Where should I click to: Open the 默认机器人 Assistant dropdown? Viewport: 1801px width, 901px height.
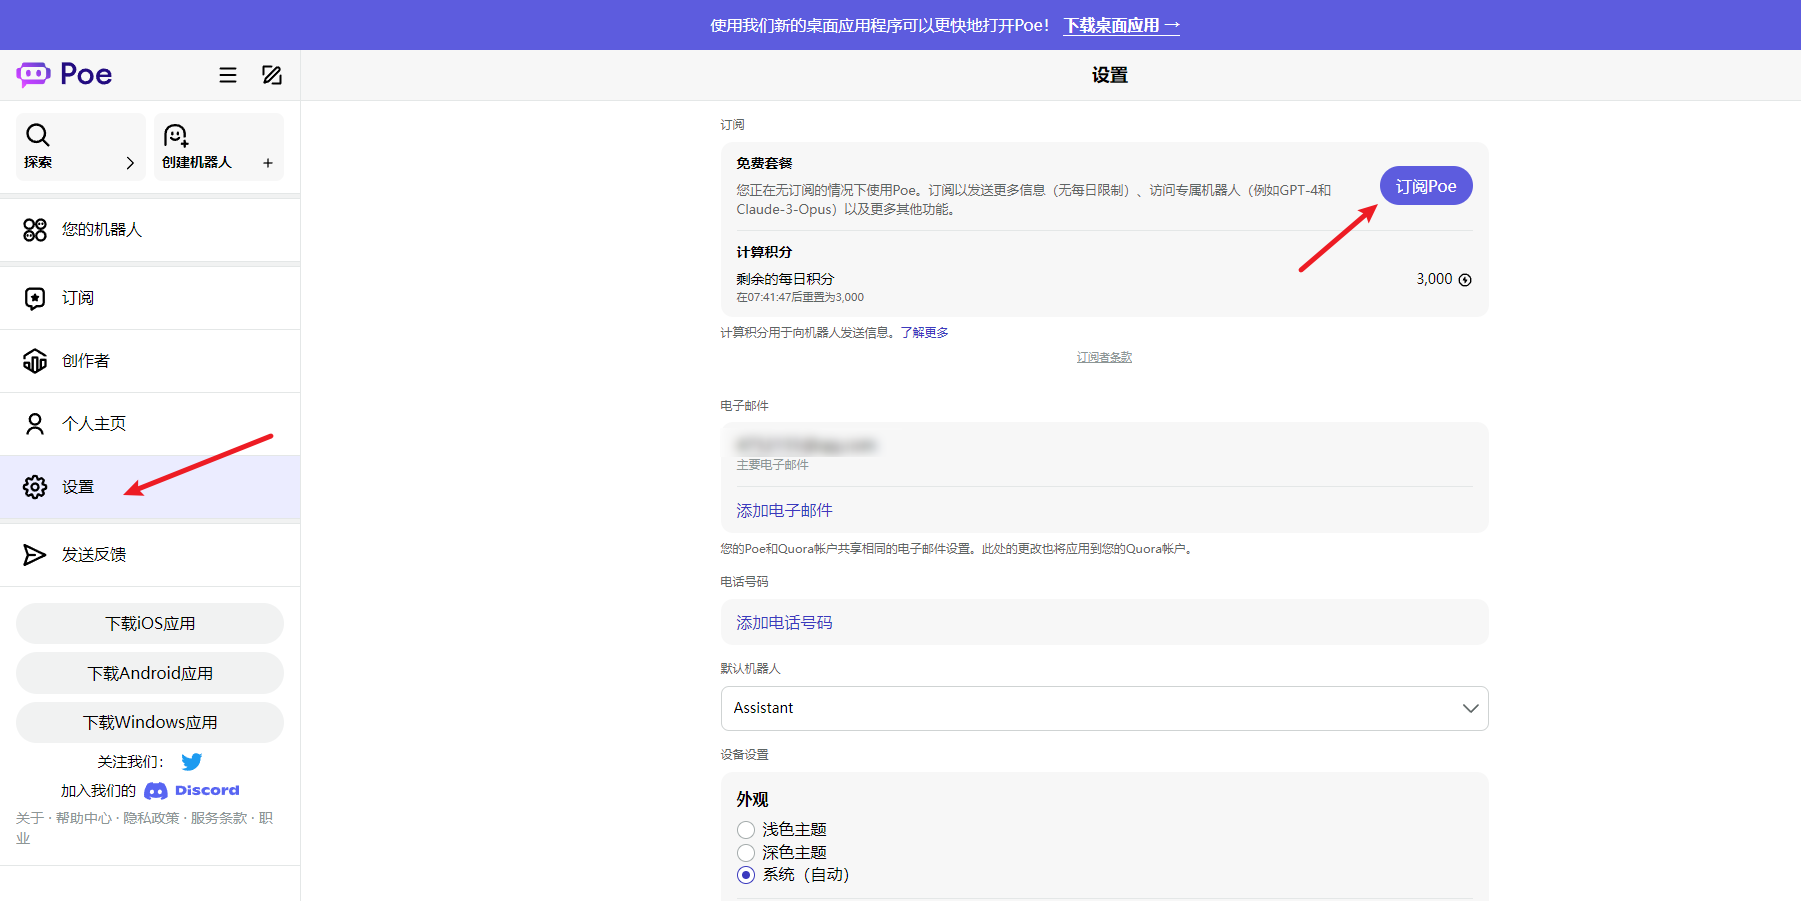click(1104, 708)
